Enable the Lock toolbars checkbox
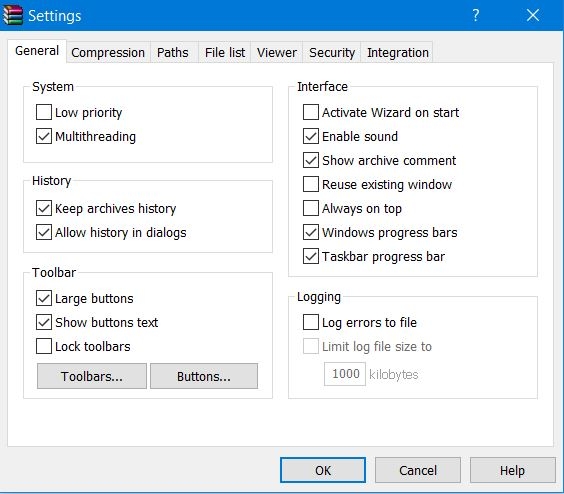This screenshot has height=494, width=564. (44, 346)
